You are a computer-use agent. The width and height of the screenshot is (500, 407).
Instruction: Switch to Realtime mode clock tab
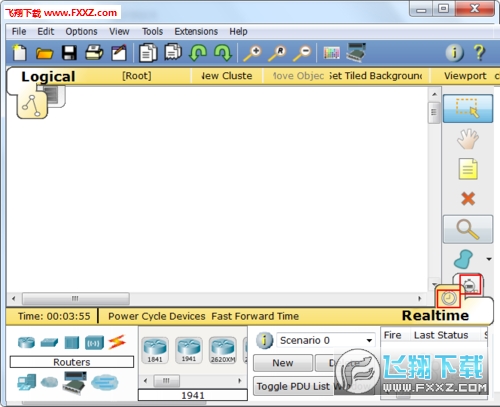tap(449, 297)
